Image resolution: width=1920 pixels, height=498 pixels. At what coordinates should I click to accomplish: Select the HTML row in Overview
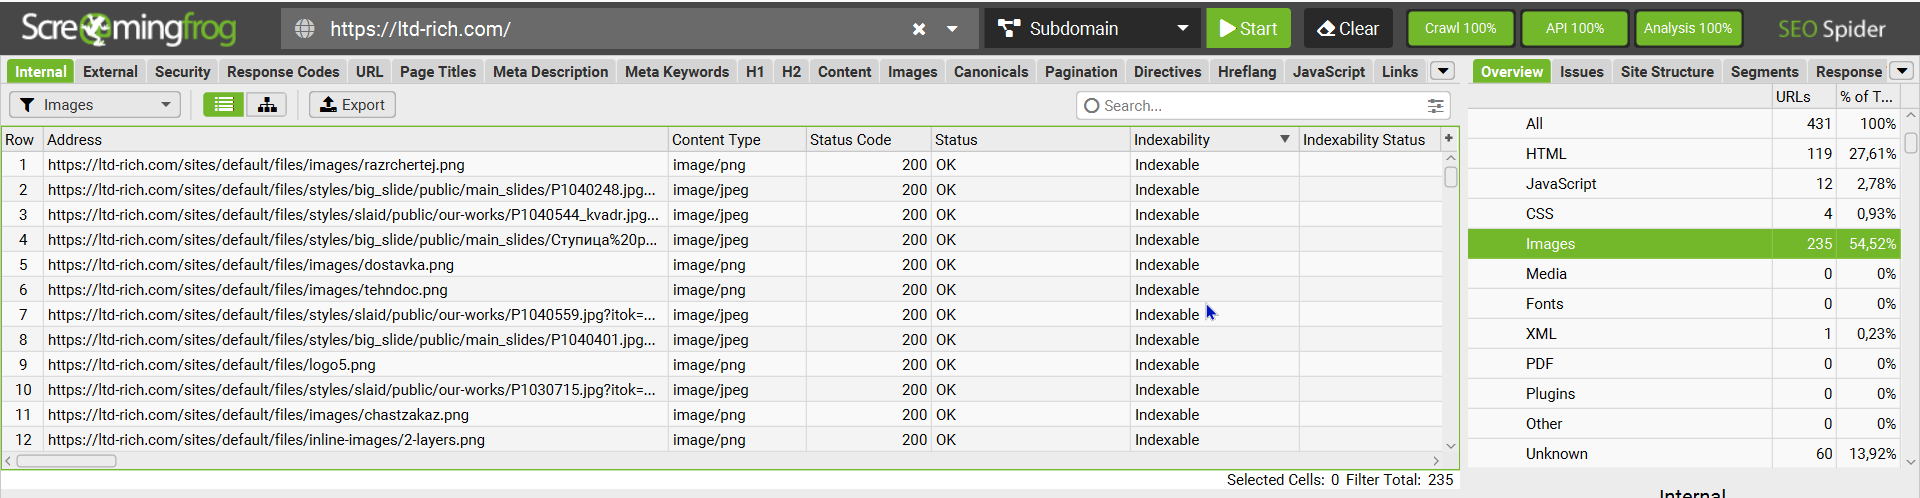1546,154
